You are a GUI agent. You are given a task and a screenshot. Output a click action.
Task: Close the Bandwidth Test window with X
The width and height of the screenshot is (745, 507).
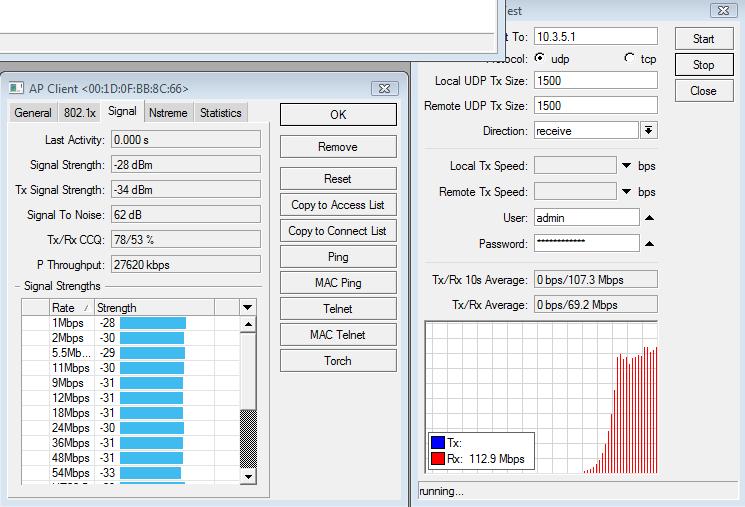724,11
